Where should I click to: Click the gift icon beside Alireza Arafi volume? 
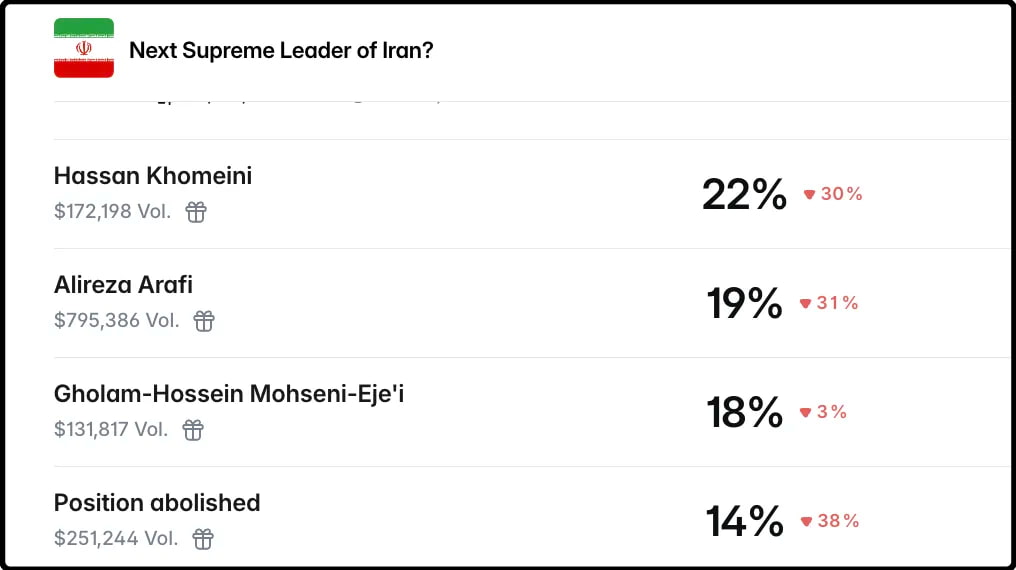[x=204, y=321]
